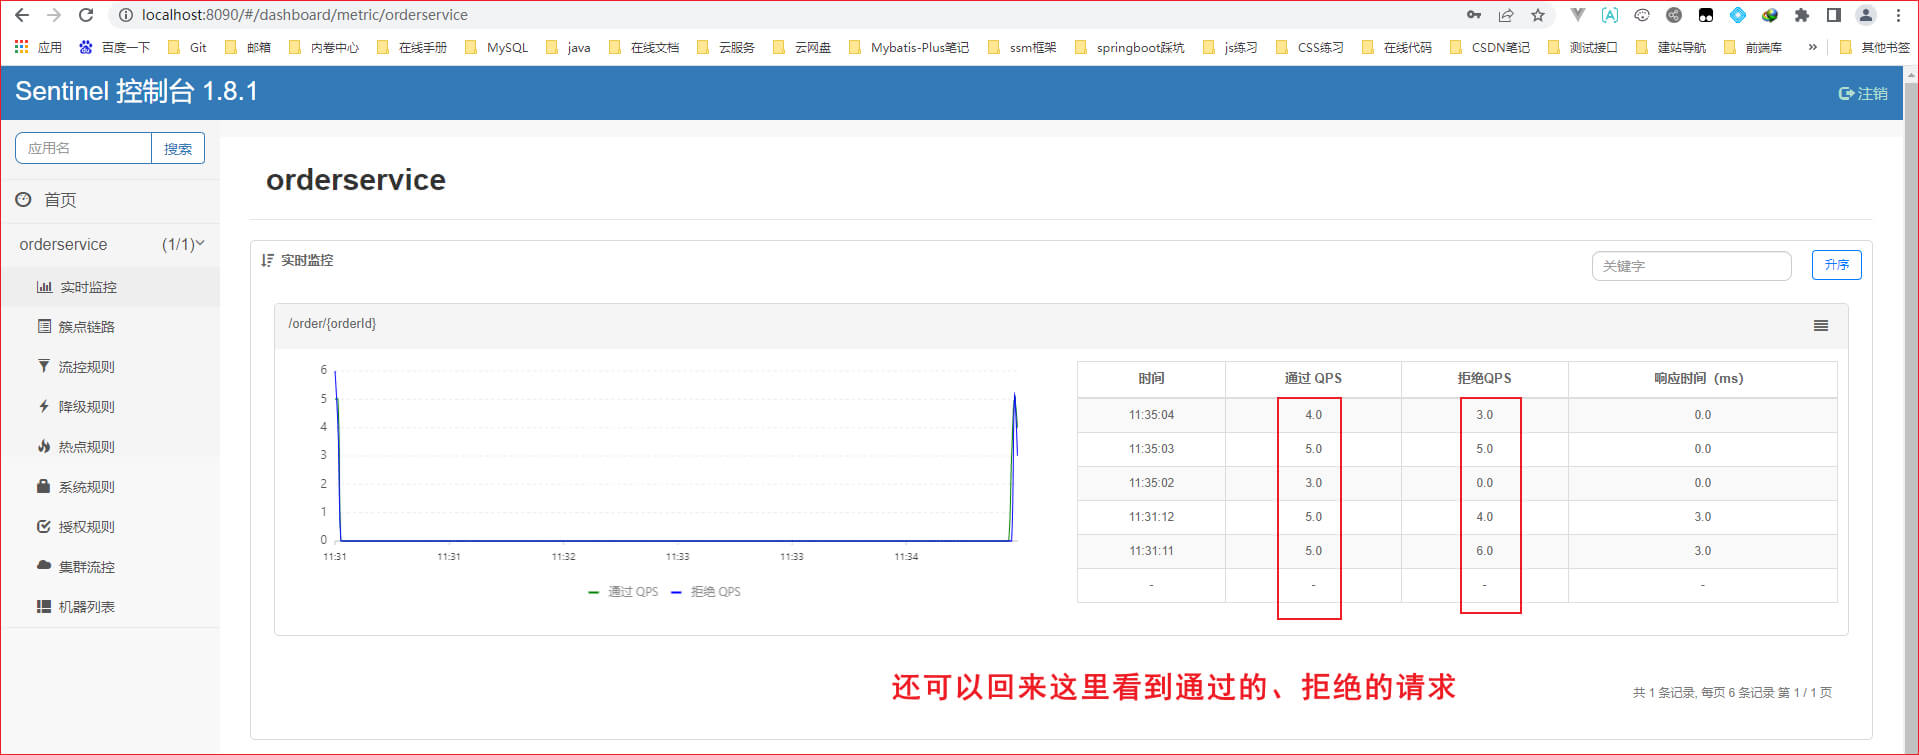The height and width of the screenshot is (755, 1919).
Task: Share this page via the share icon
Action: coord(1506,15)
